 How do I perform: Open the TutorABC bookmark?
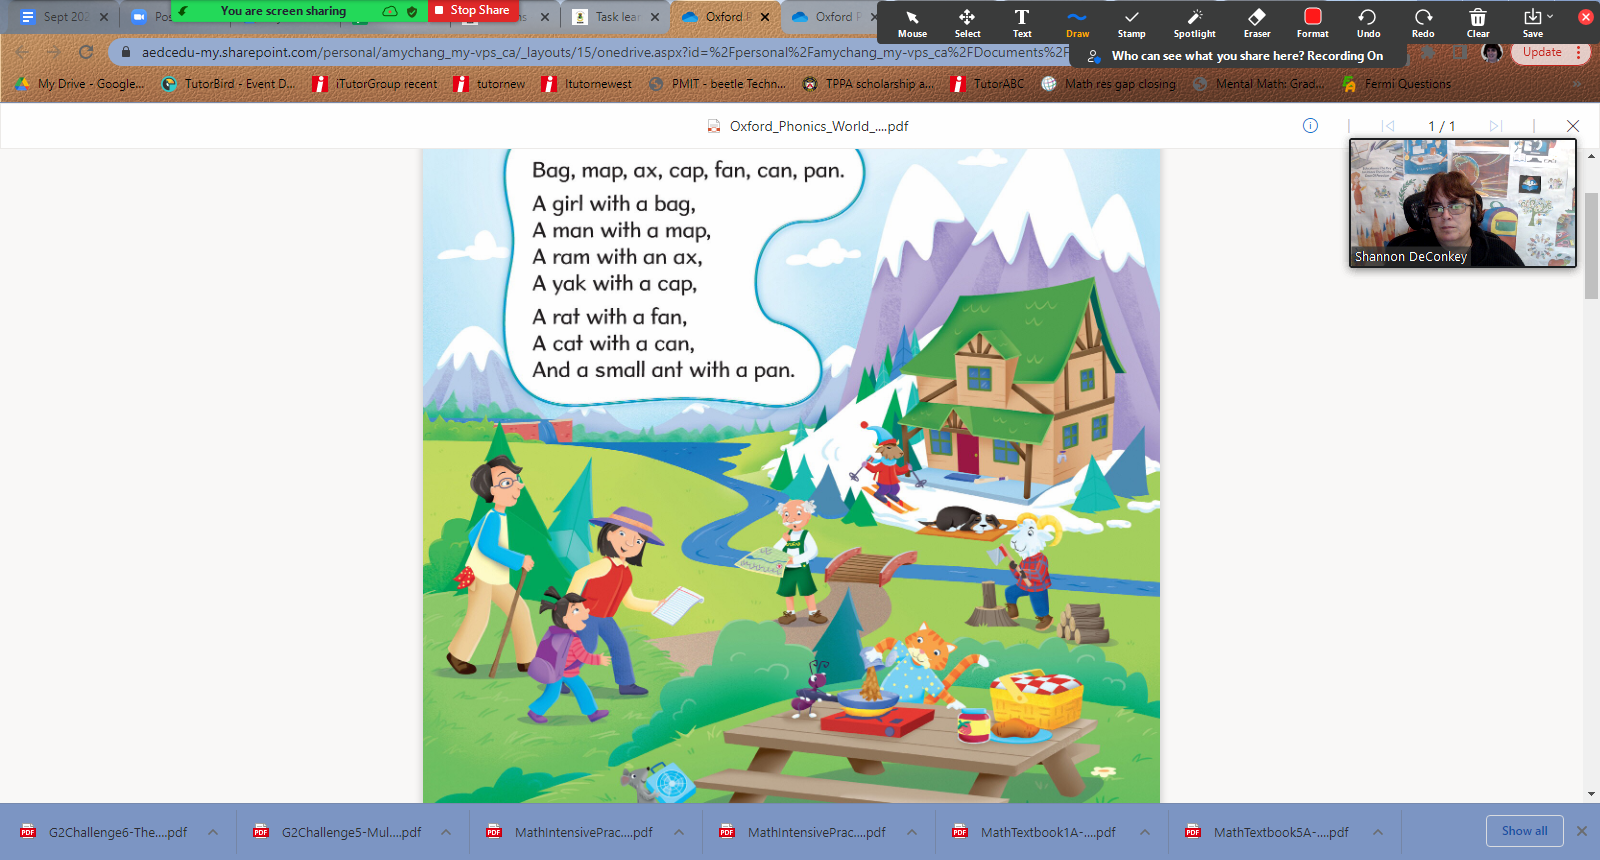(x=987, y=84)
